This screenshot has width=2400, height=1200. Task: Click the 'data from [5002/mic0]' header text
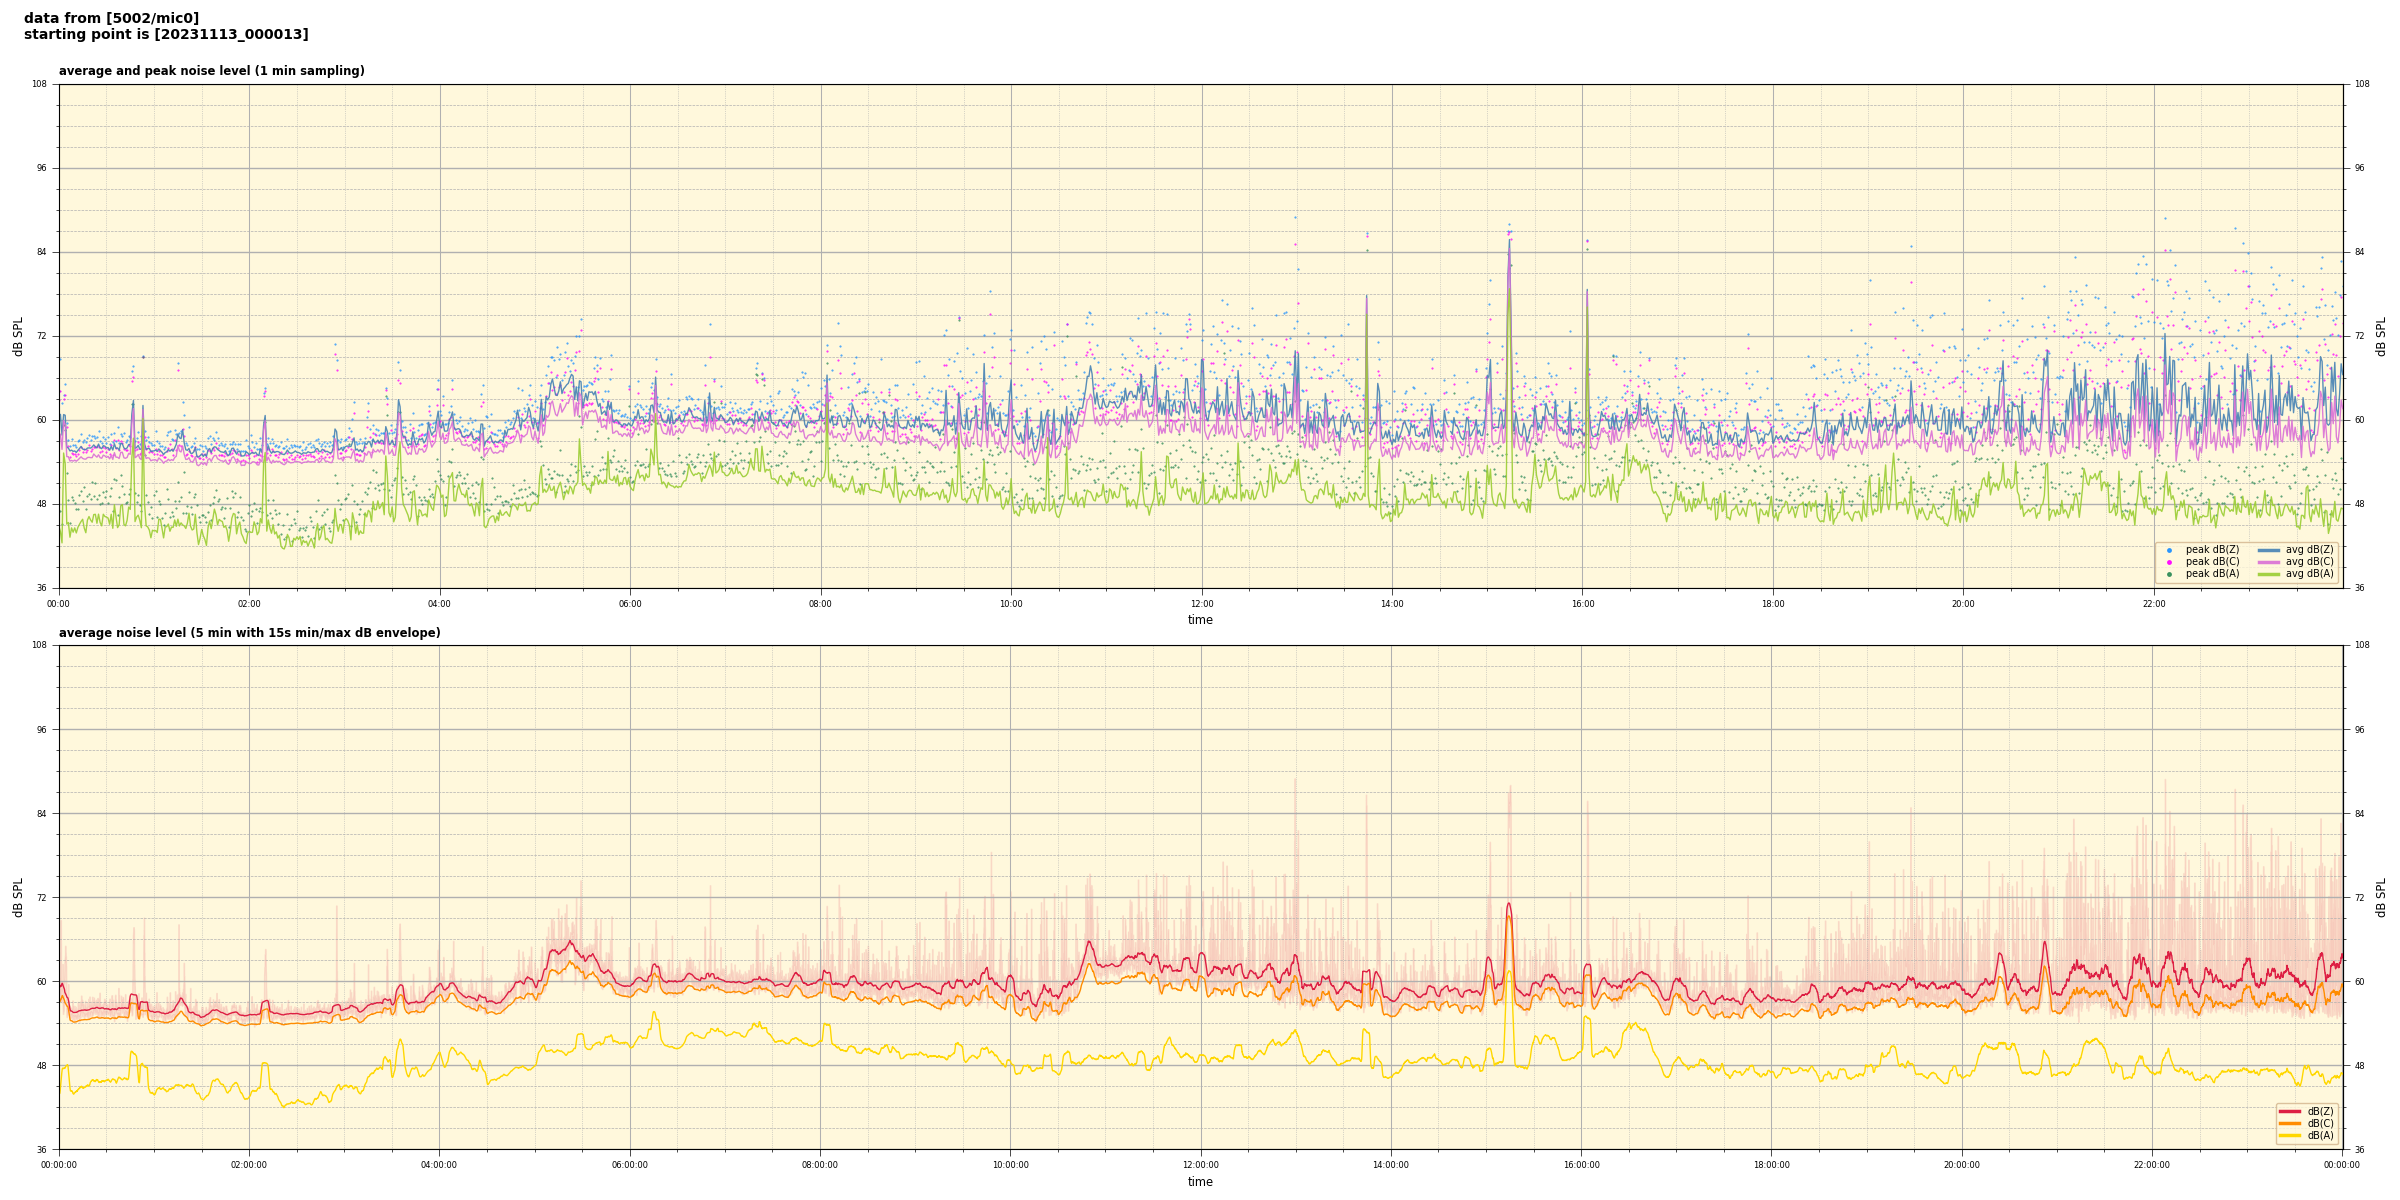tap(111, 18)
